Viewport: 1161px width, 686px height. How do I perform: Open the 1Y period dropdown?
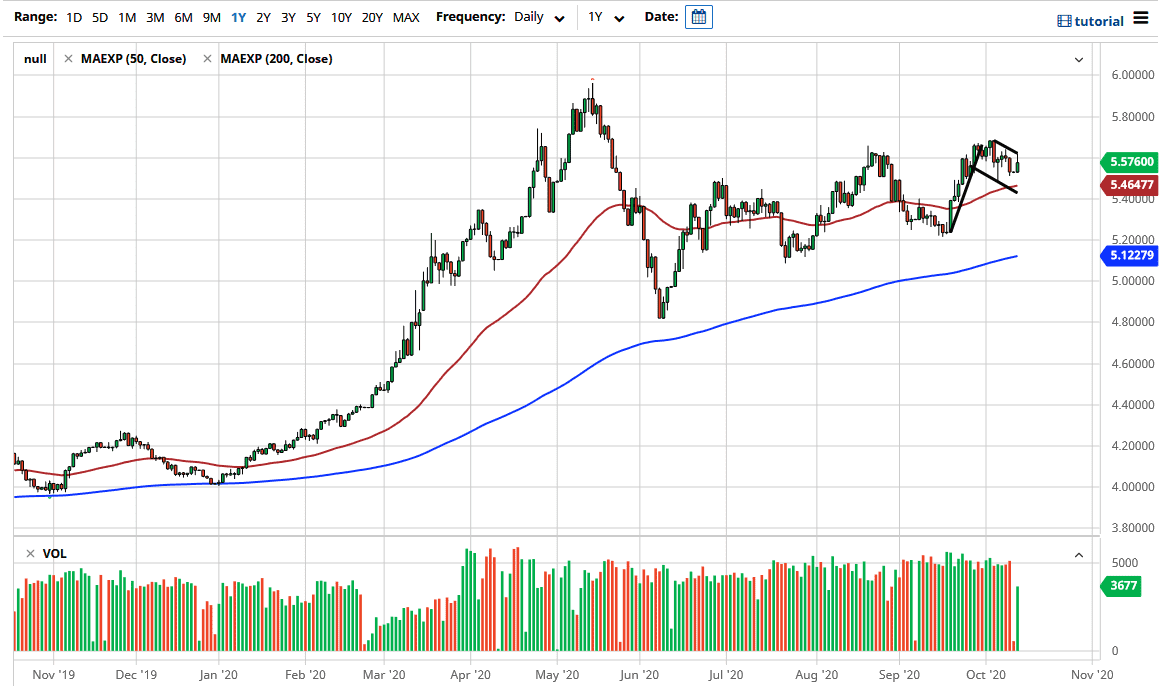point(607,17)
